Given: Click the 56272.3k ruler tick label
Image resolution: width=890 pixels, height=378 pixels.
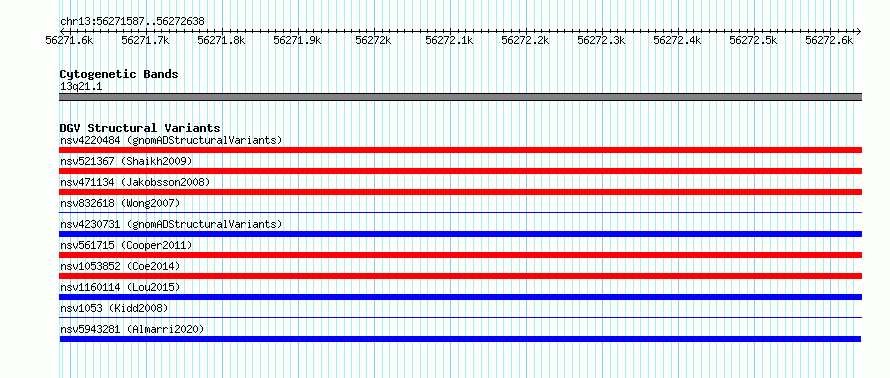Looking at the screenshot, I should tap(602, 41).
